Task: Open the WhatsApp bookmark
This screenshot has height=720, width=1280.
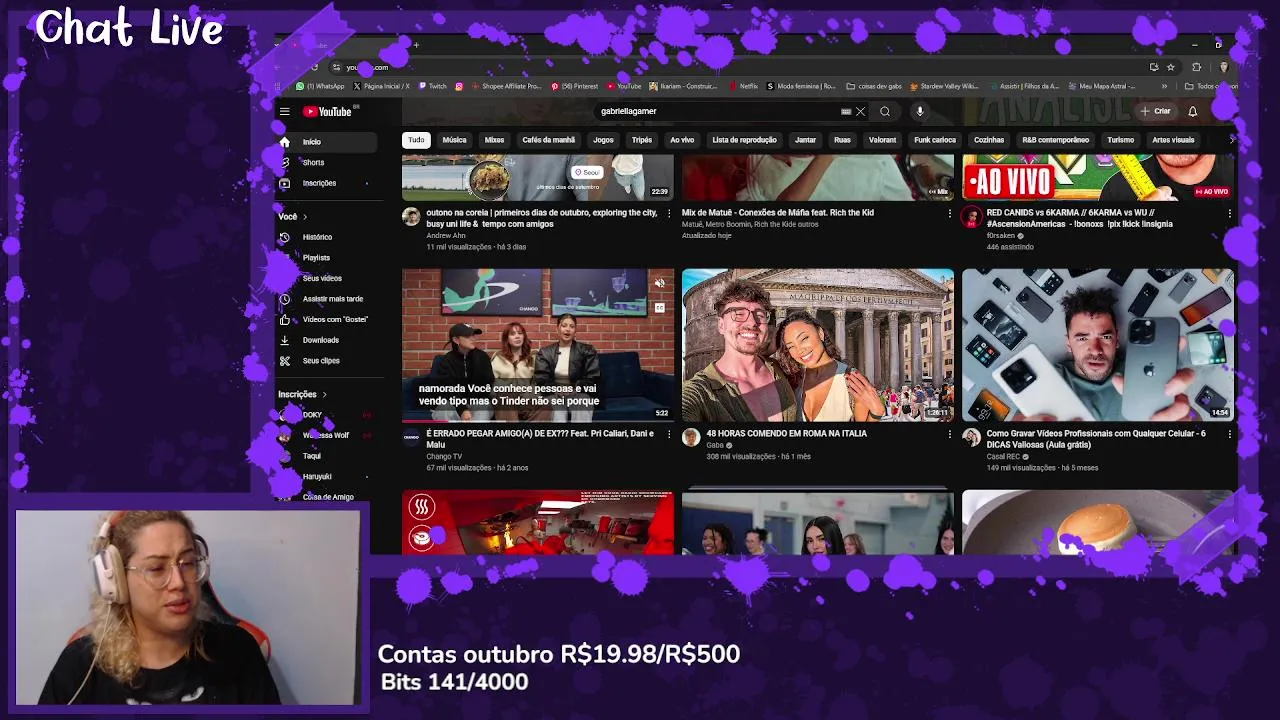Action: [x=320, y=86]
